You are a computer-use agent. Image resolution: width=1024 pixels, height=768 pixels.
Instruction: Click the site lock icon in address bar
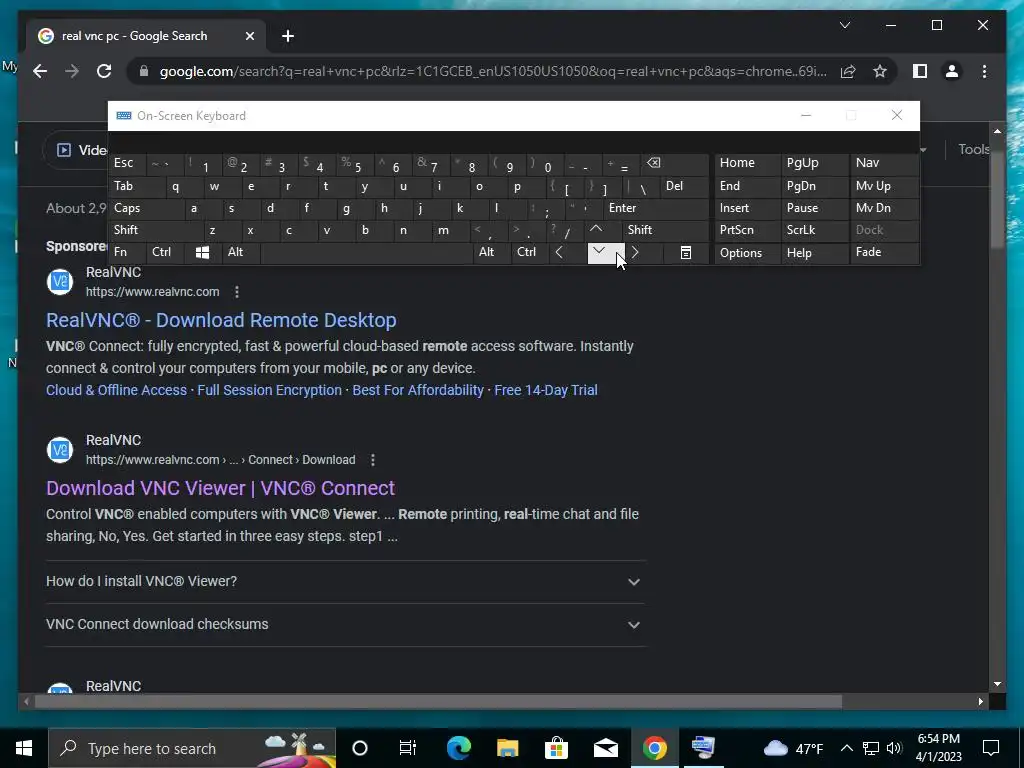tap(144, 71)
